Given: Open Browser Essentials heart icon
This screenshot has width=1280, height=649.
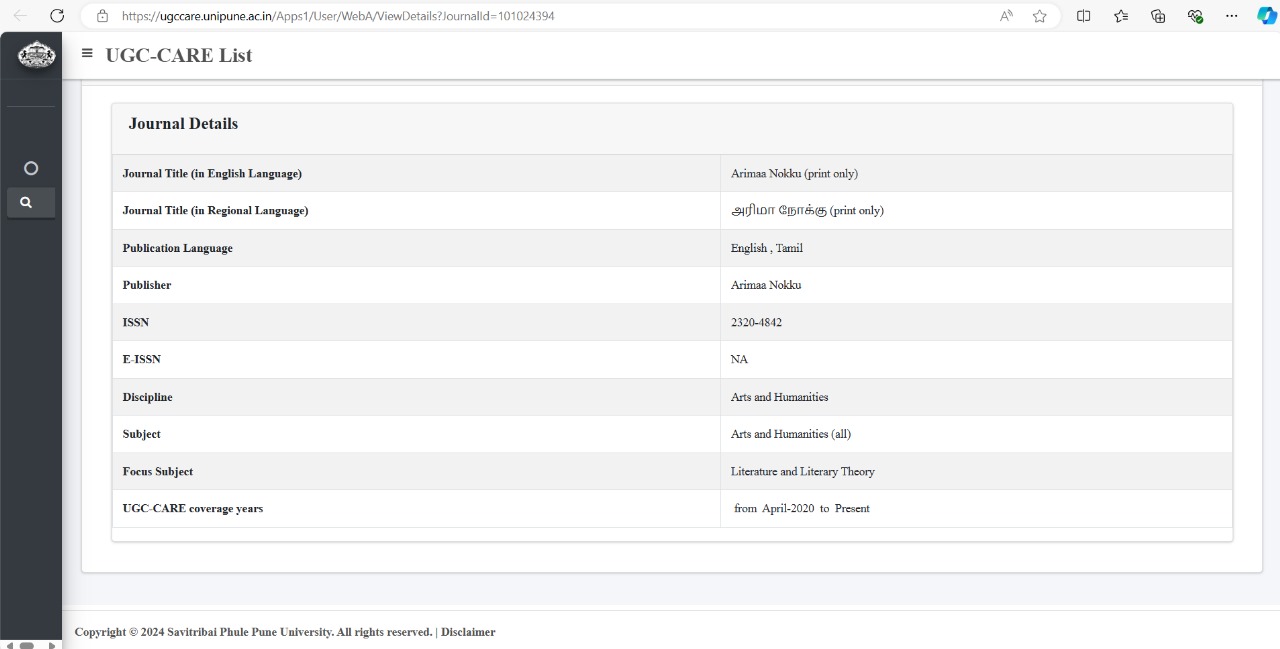Looking at the screenshot, I should pos(1195,16).
